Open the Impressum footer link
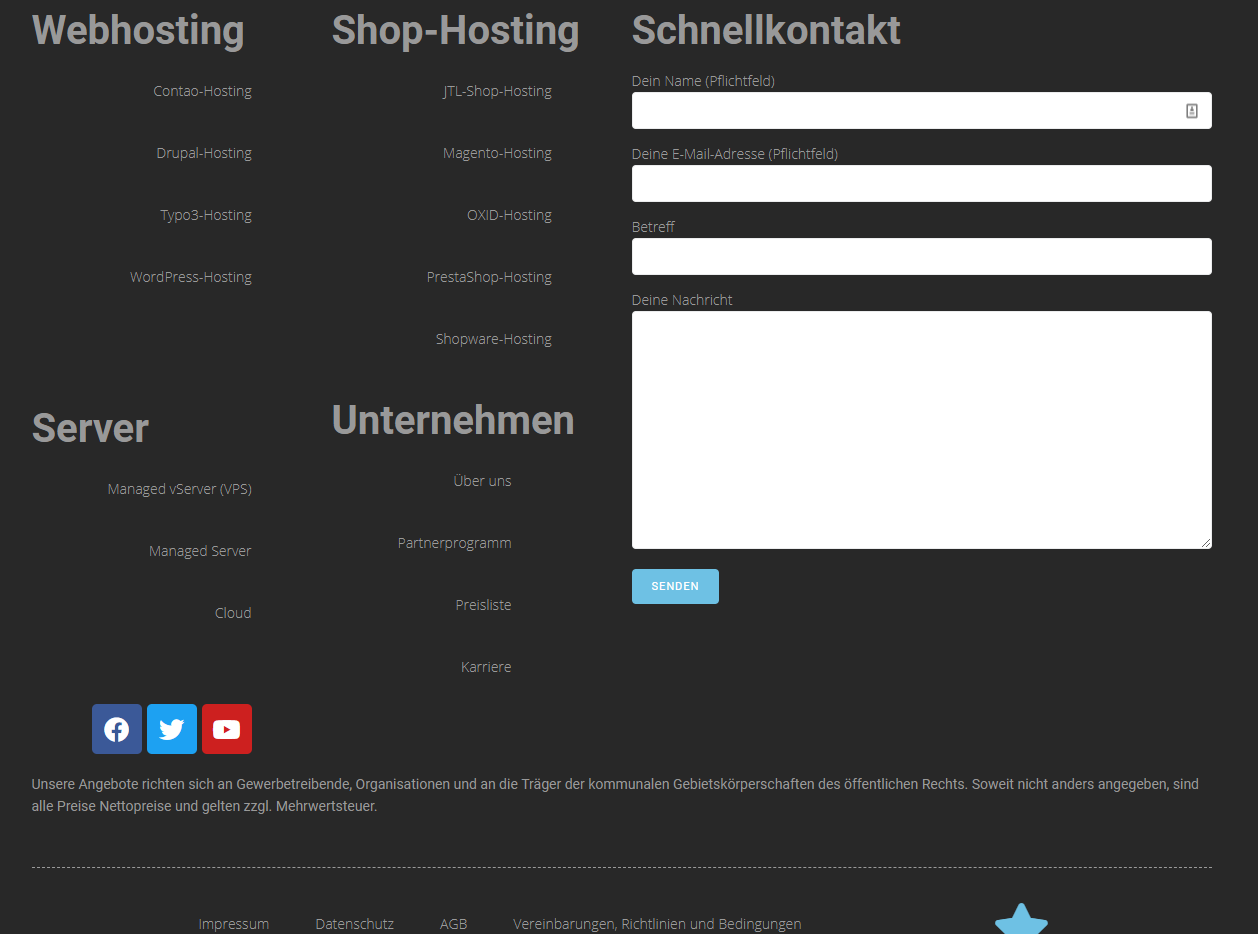 click(x=233, y=924)
